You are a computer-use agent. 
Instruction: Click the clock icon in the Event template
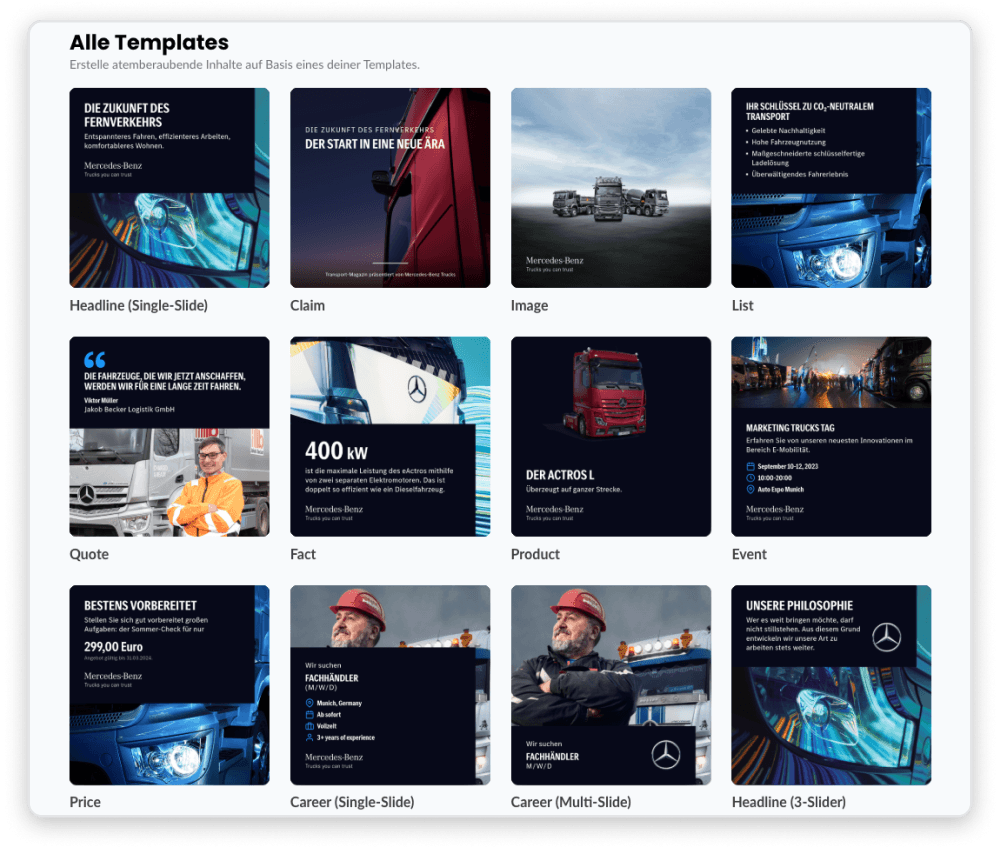[x=750, y=478]
